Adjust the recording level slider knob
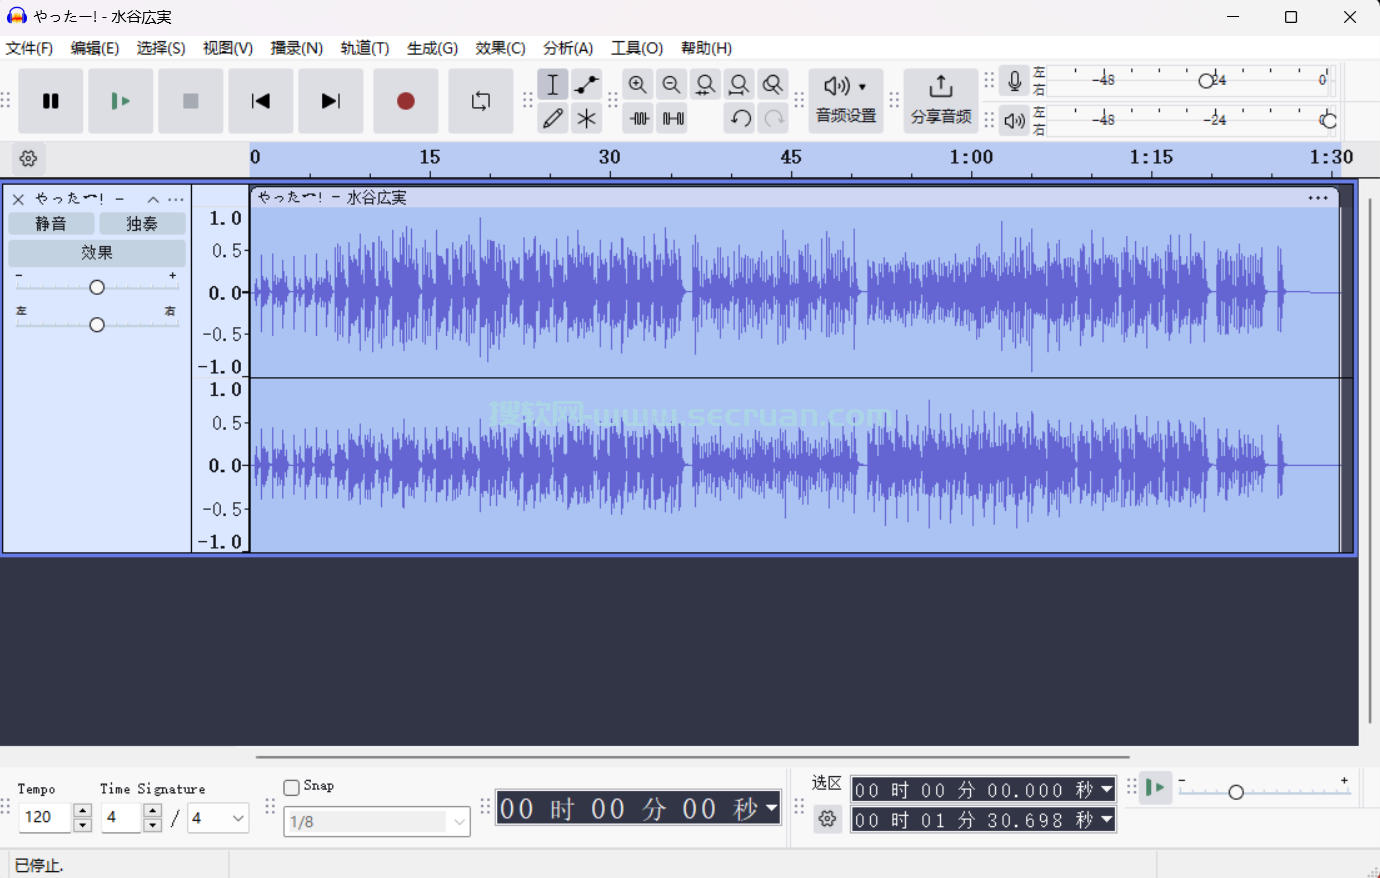Image resolution: width=1380 pixels, height=878 pixels. pyautogui.click(x=1207, y=80)
